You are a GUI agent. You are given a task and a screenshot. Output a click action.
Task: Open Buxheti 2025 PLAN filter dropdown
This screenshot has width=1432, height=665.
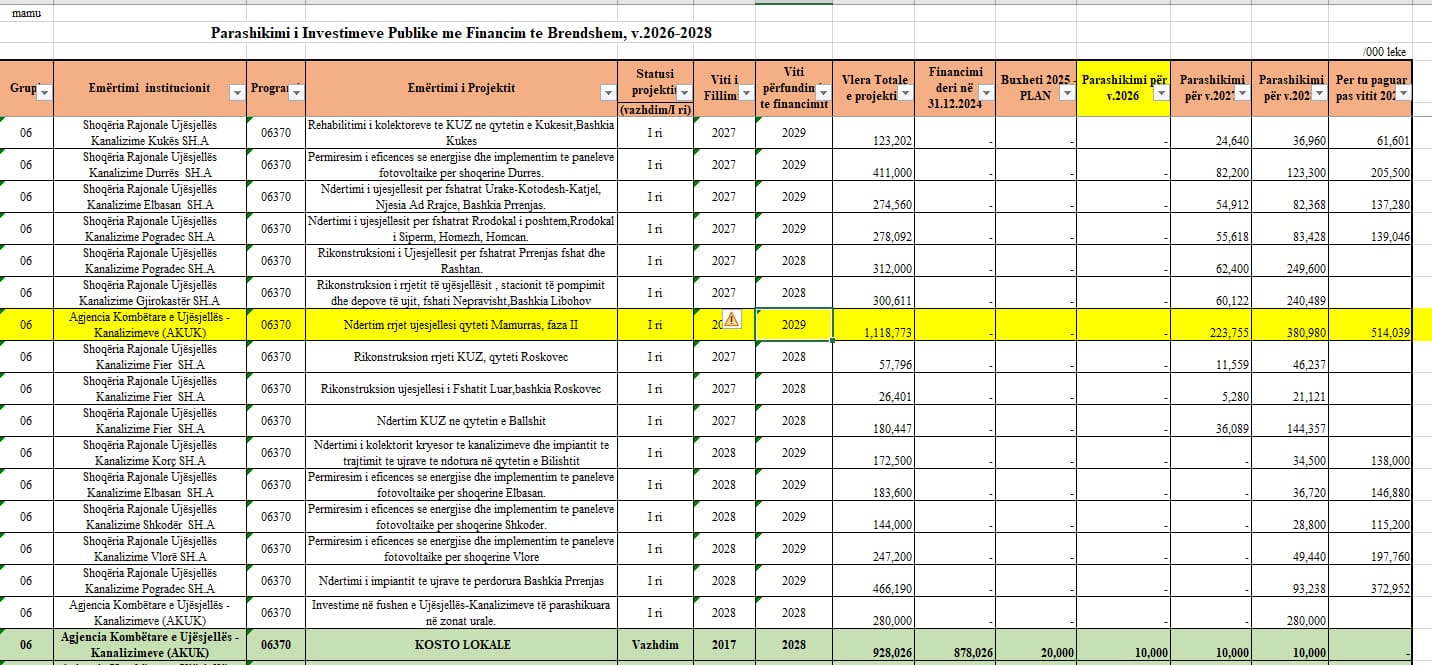(1067, 92)
